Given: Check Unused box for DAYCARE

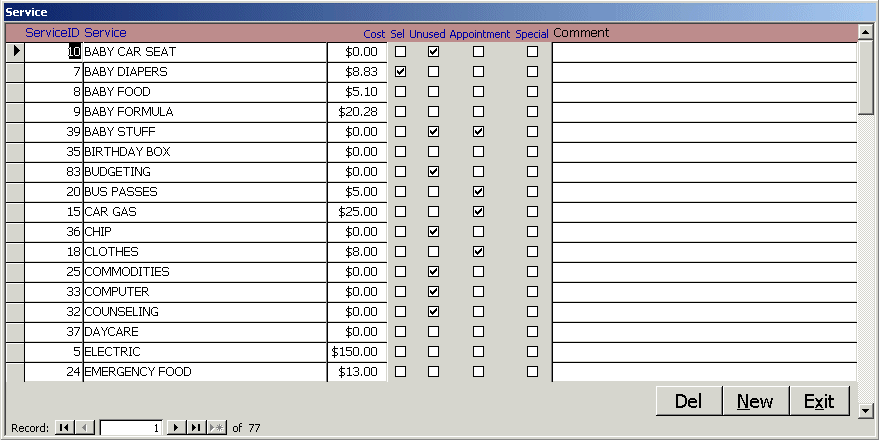Looking at the screenshot, I should click(x=433, y=331).
